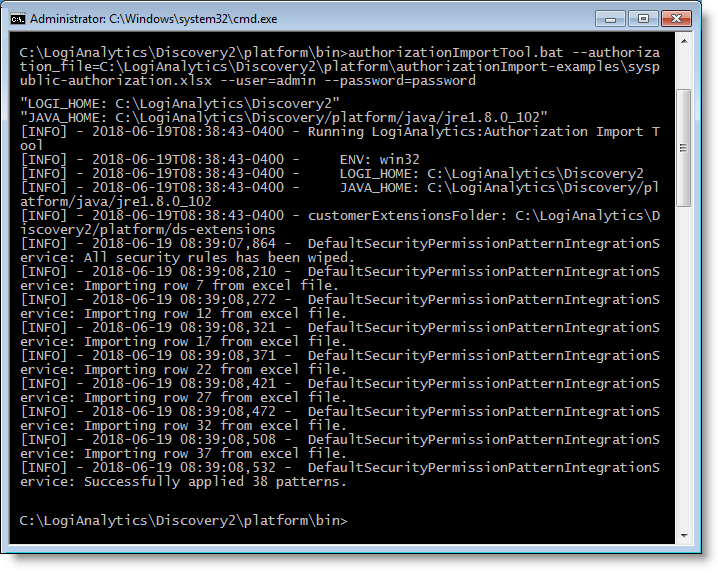
Task: Click the final prompt 'C:\LogiAnalytics\Discovery2\platform\bin>'
Action: [x=184, y=520]
